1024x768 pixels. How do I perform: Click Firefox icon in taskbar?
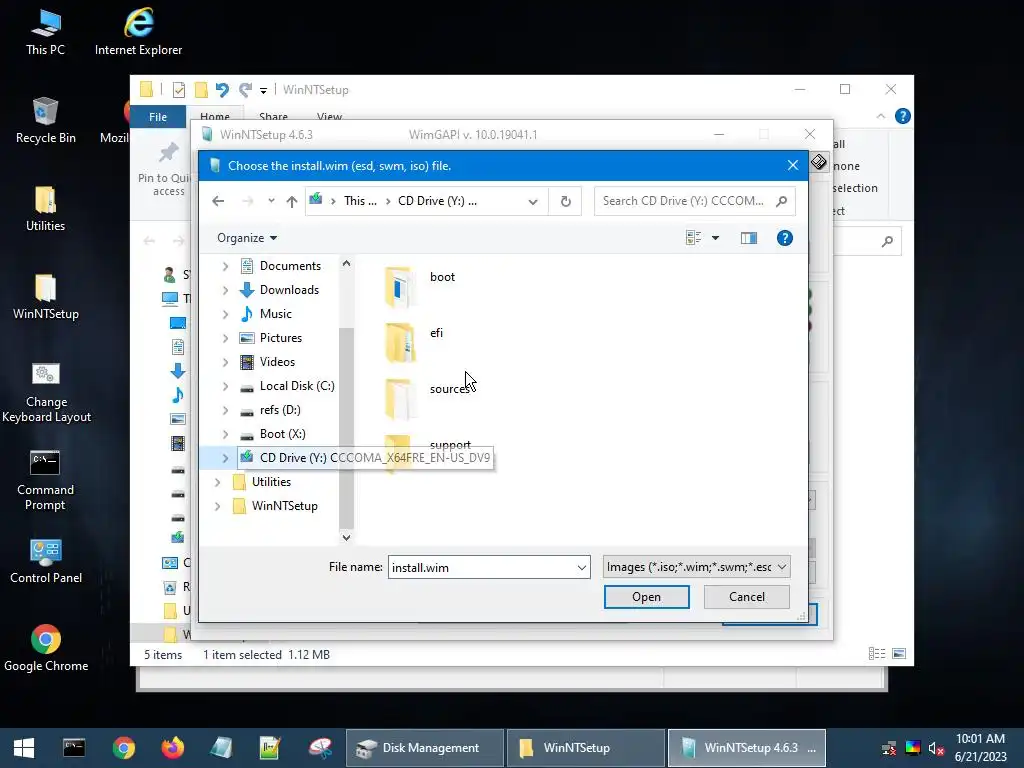tap(172, 748)
